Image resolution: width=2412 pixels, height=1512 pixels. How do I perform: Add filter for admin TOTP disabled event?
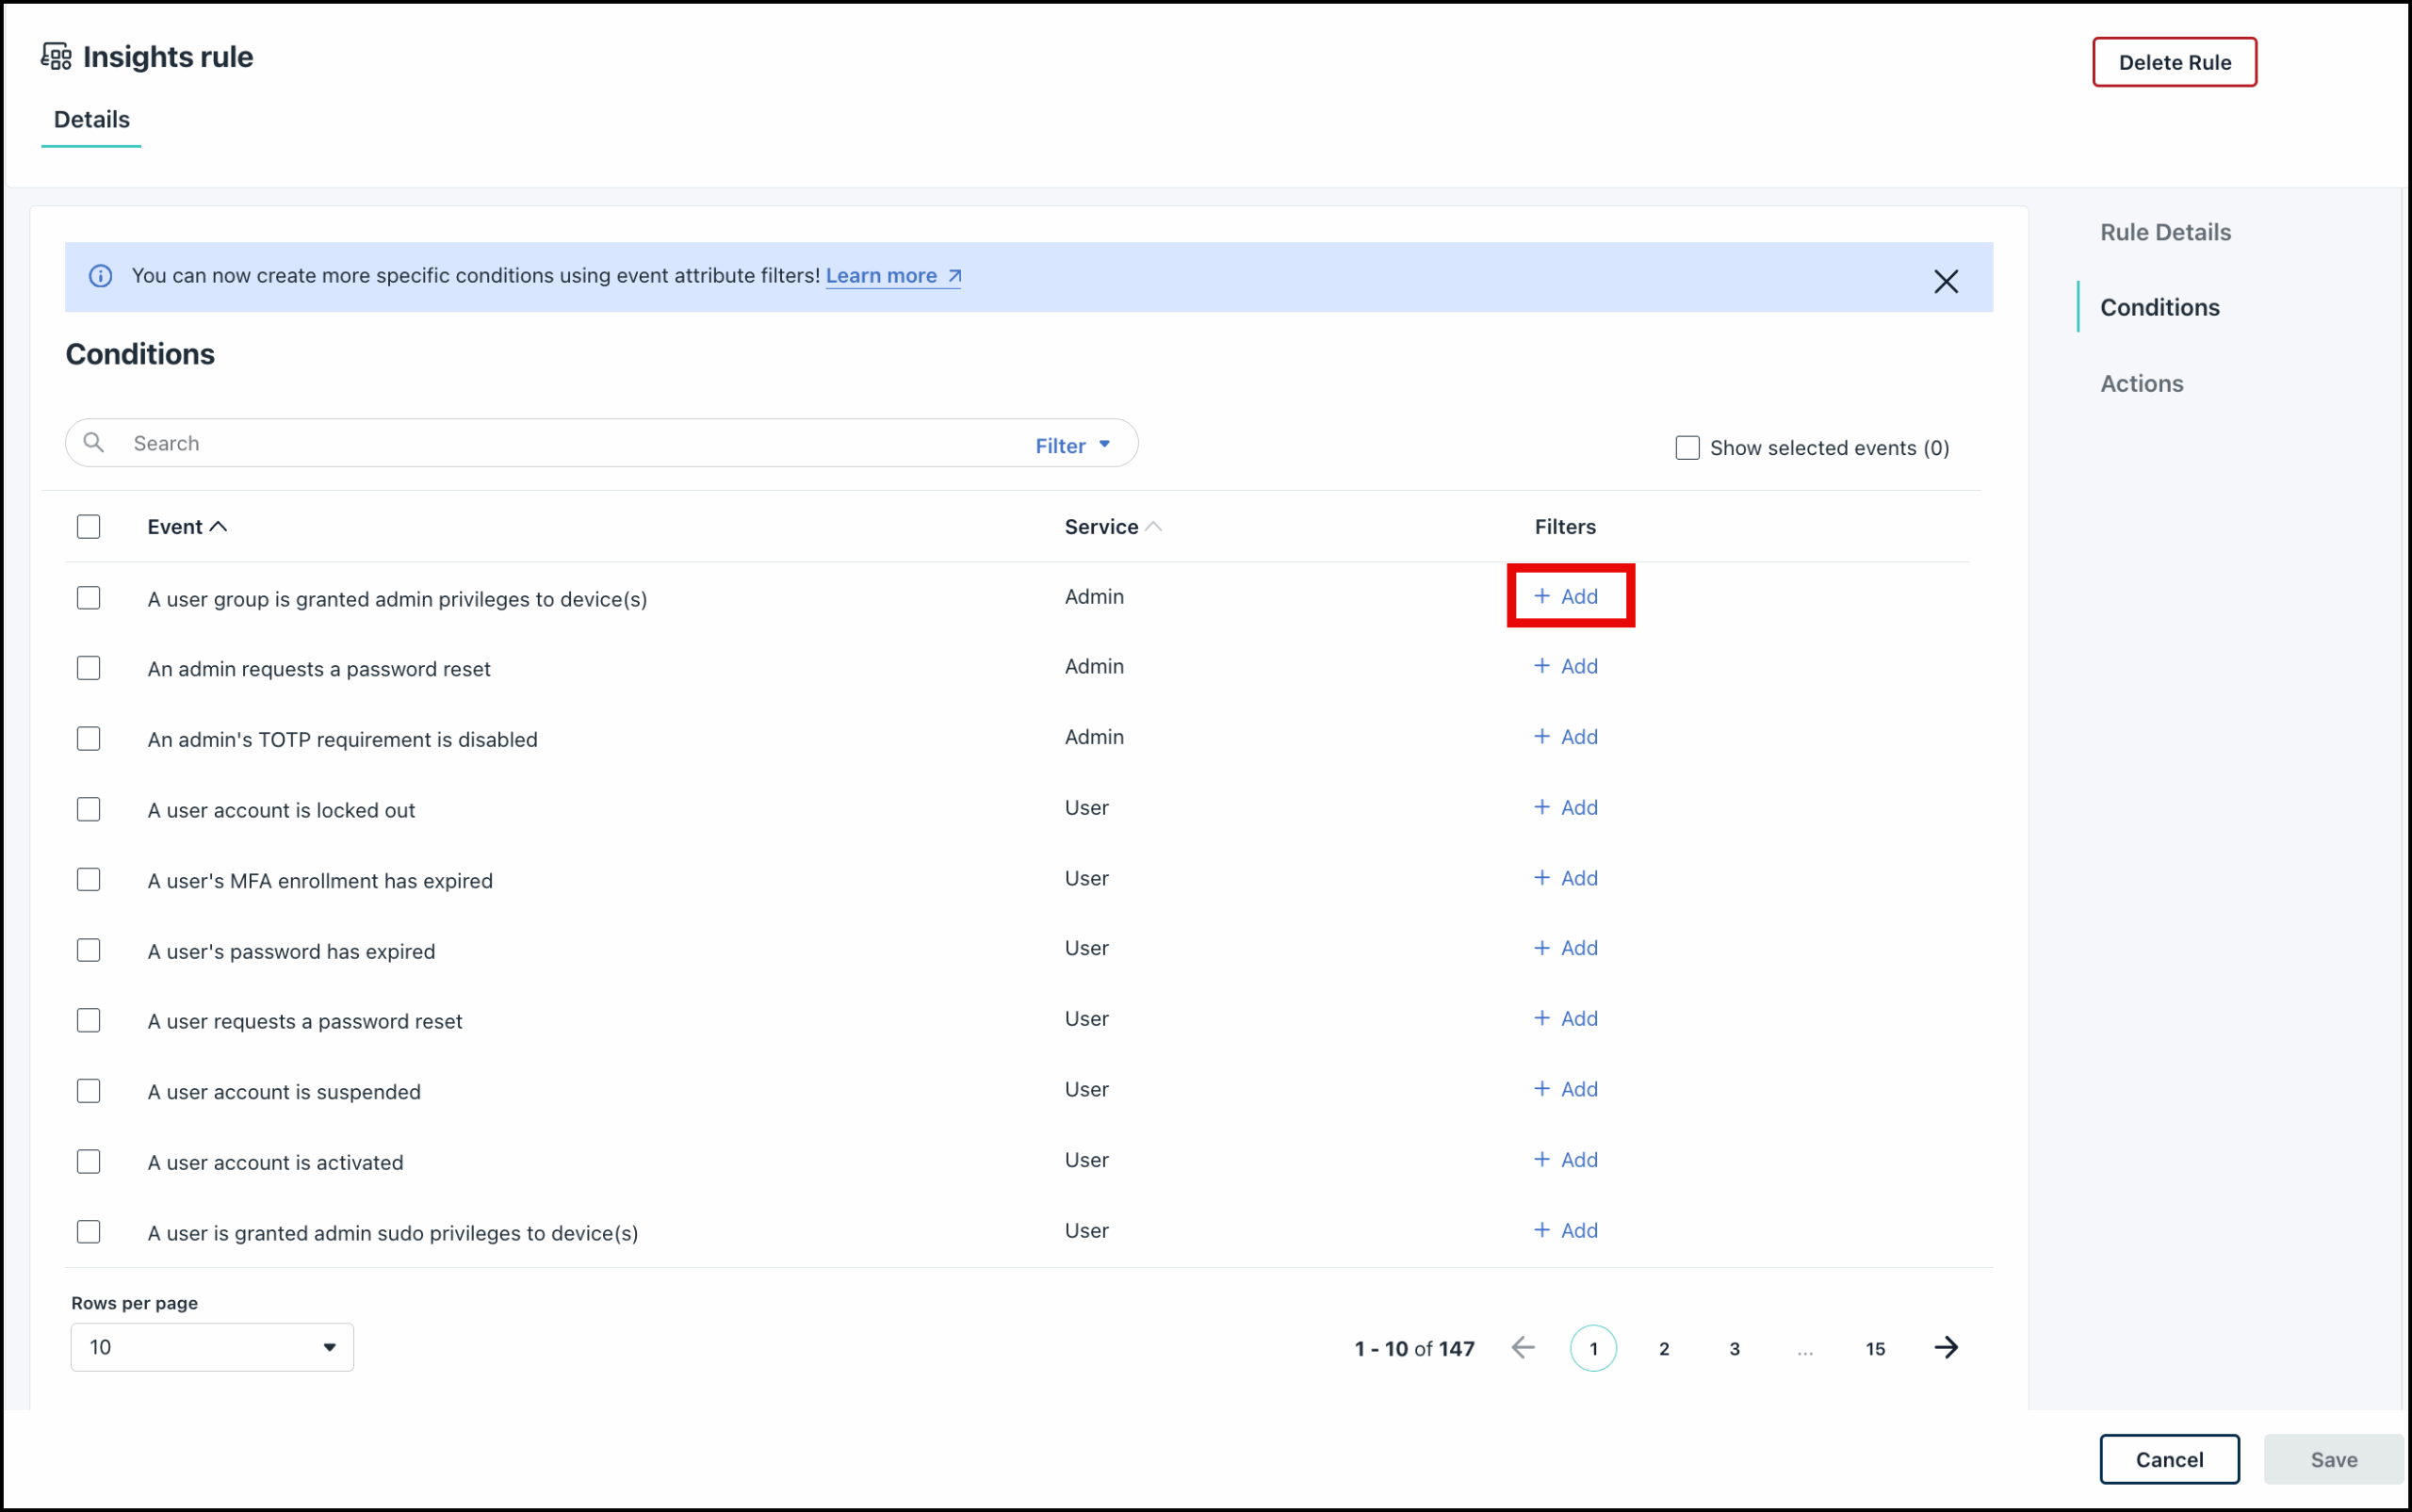(1566, 737)
